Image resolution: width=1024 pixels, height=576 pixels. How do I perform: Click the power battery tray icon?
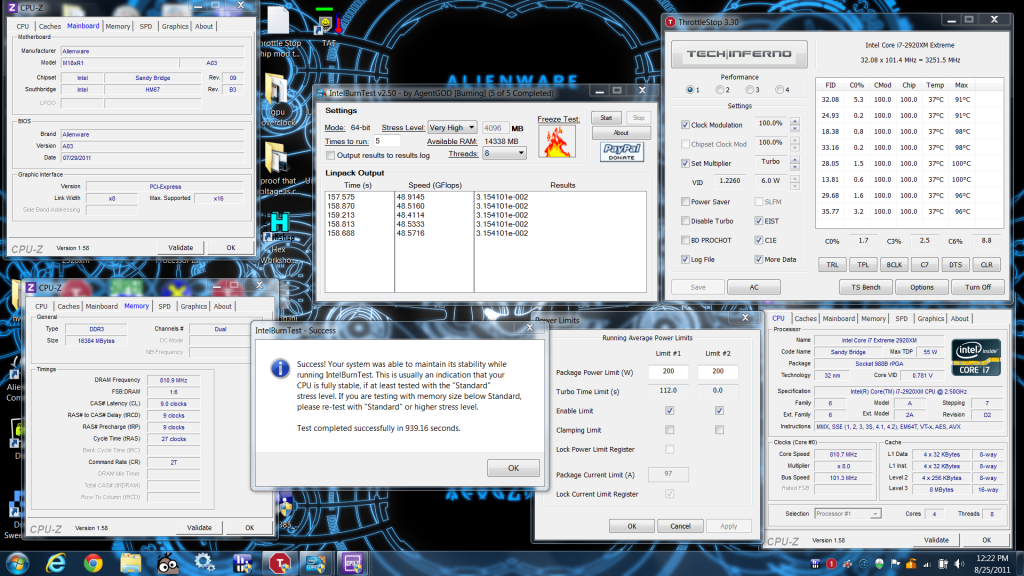(943, 564)
